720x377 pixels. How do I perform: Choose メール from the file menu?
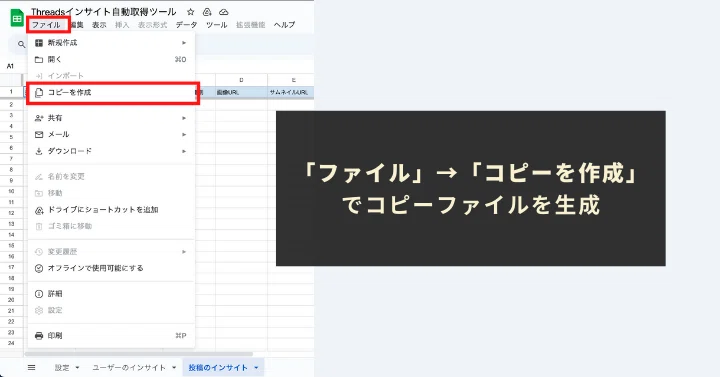(112, 135)
